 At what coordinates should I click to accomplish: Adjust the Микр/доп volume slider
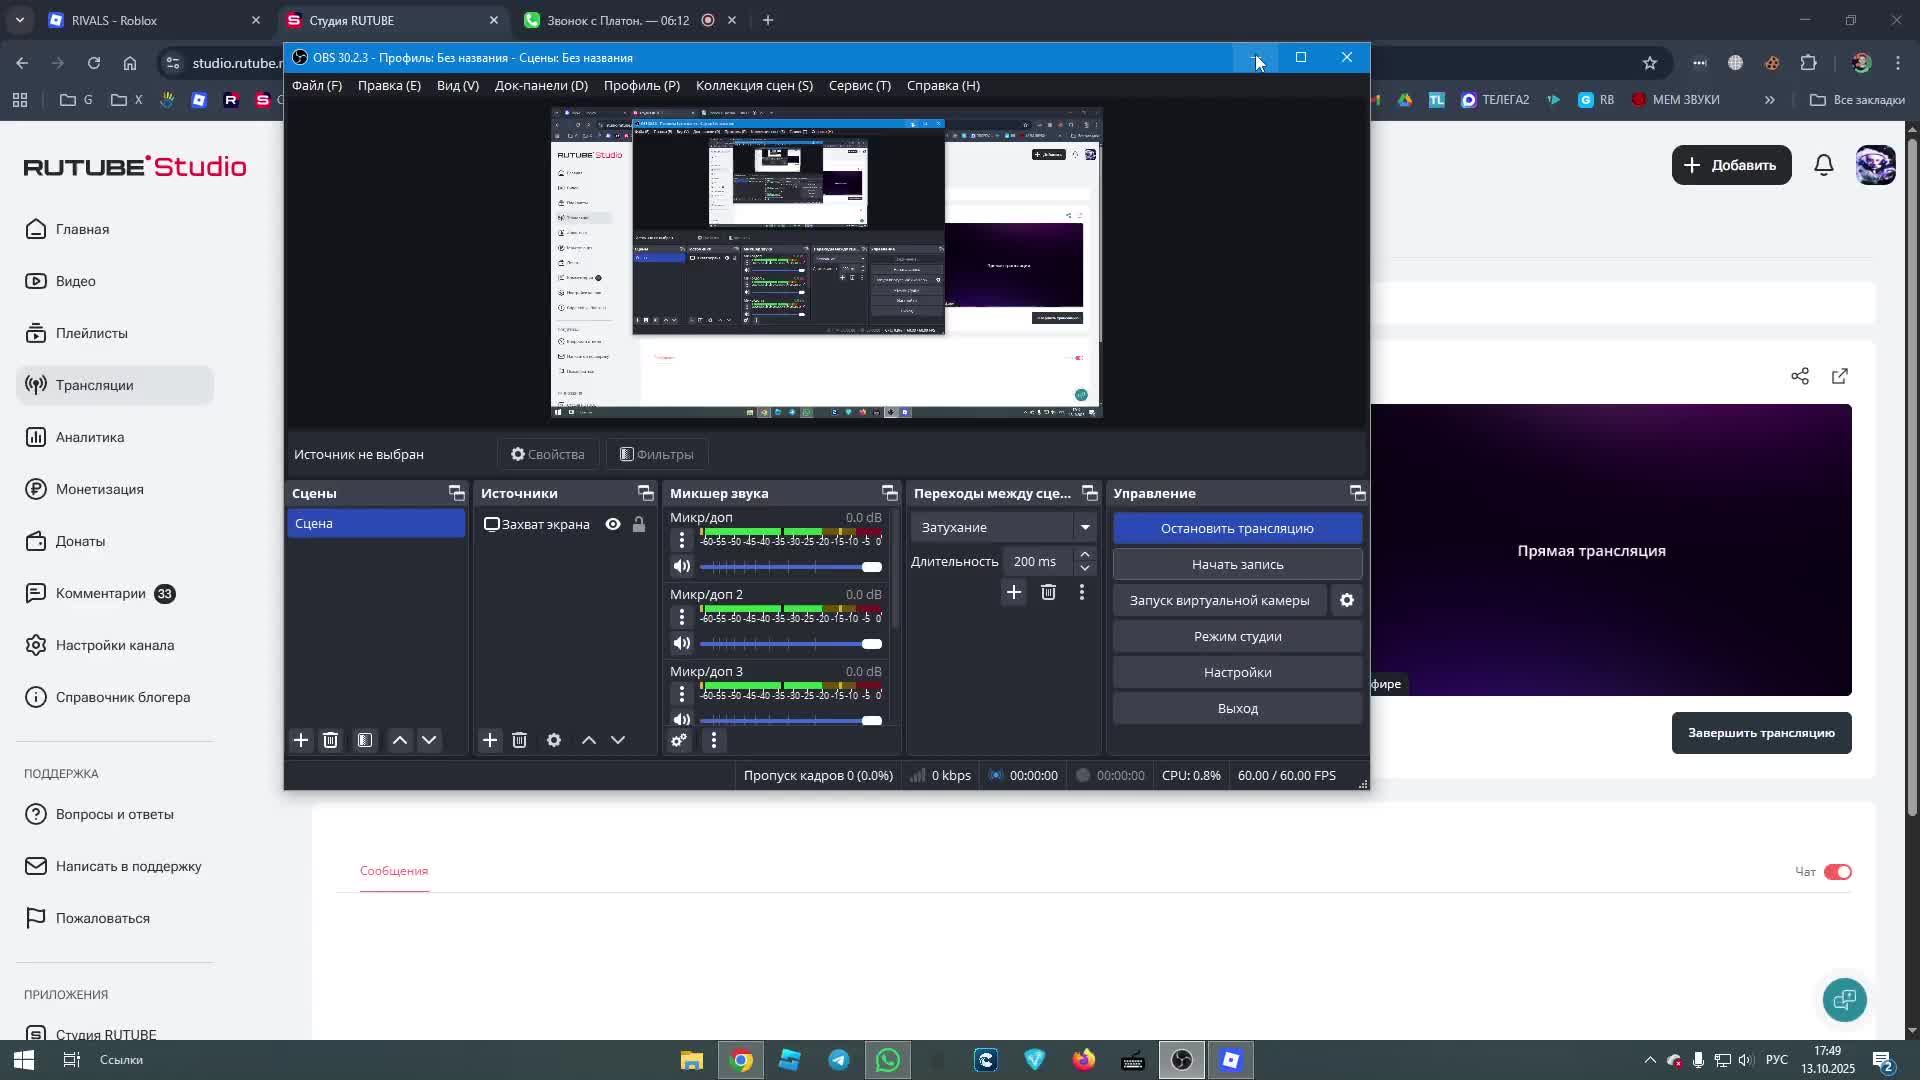[x=791, y=567]
